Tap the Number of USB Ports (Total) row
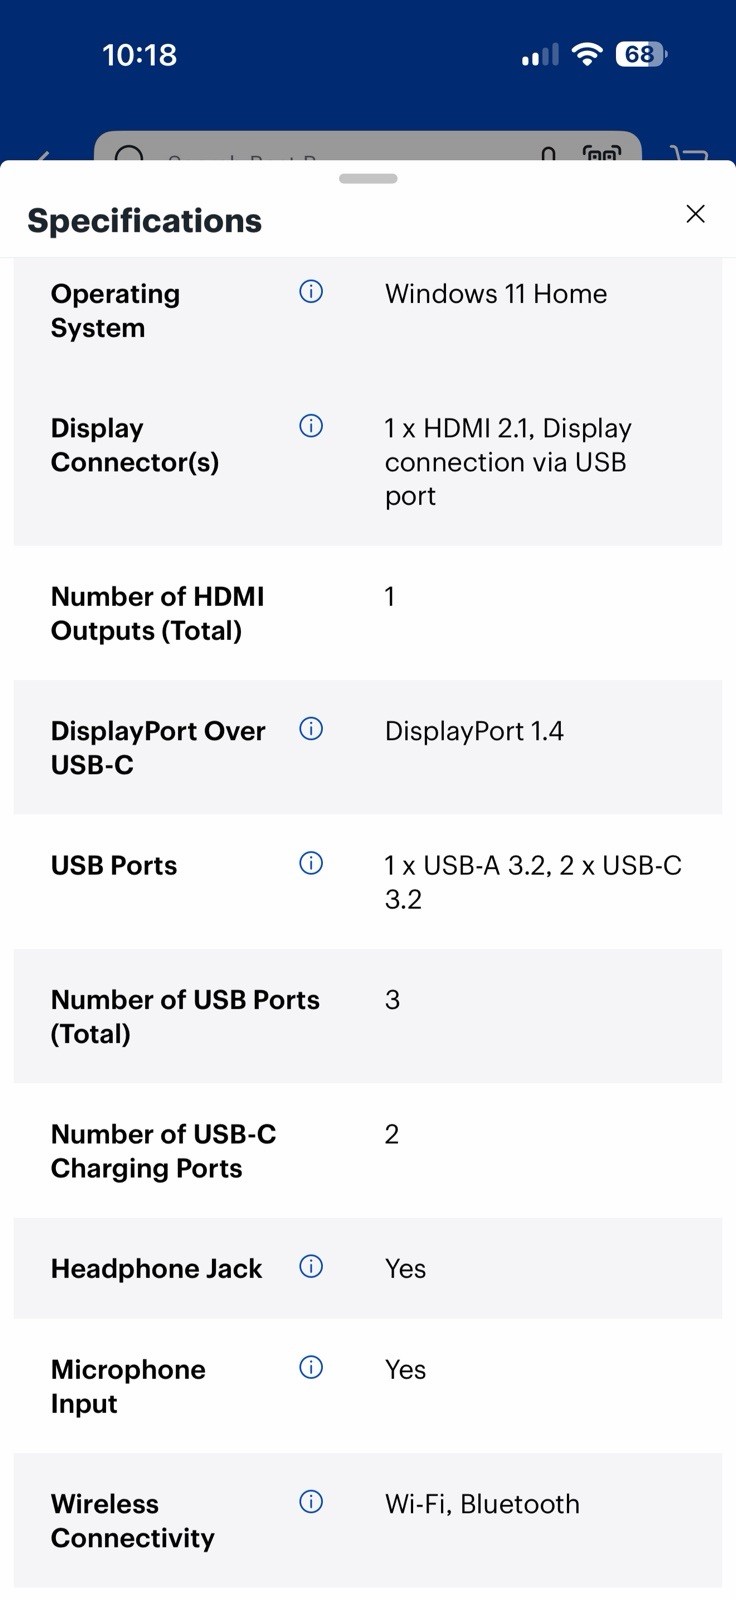Image resolution: width=736 pixels, height=1600 pixels. pyautogui.click(x=368, y=1016)
